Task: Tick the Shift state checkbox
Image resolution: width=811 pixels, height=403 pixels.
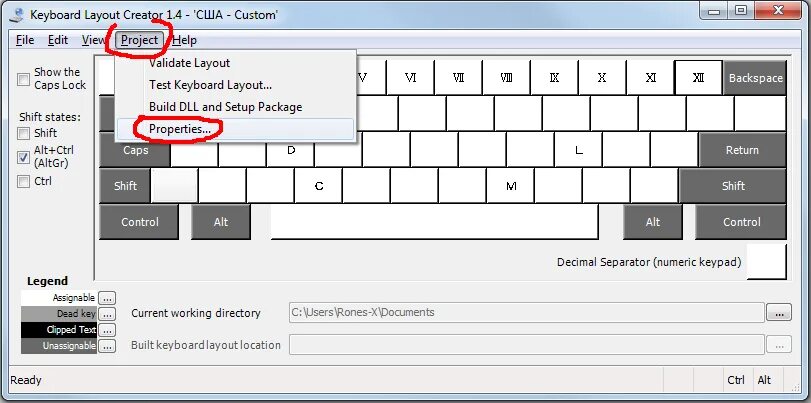Action: pos(23,133)
